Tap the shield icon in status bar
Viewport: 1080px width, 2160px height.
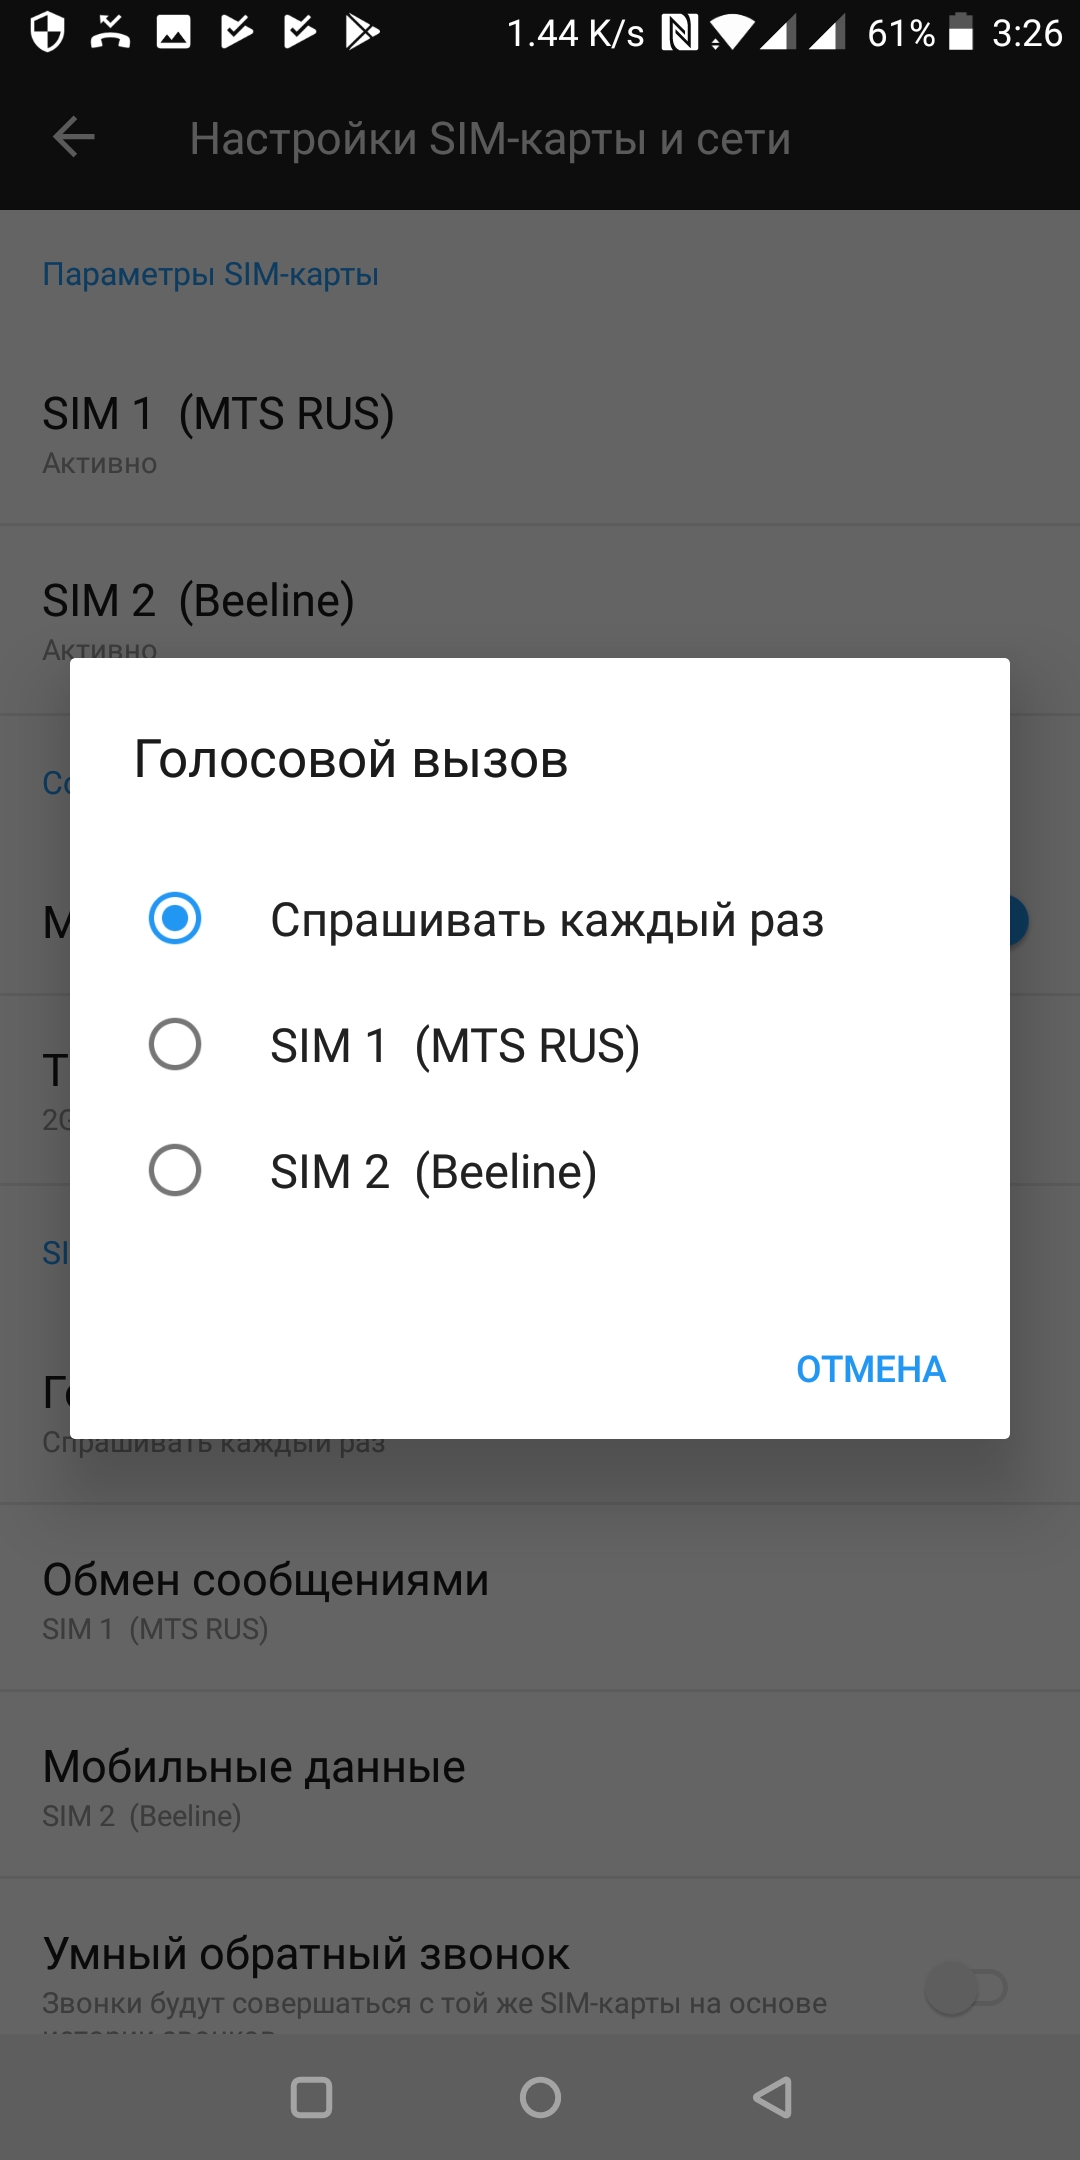tap(47, 32)
